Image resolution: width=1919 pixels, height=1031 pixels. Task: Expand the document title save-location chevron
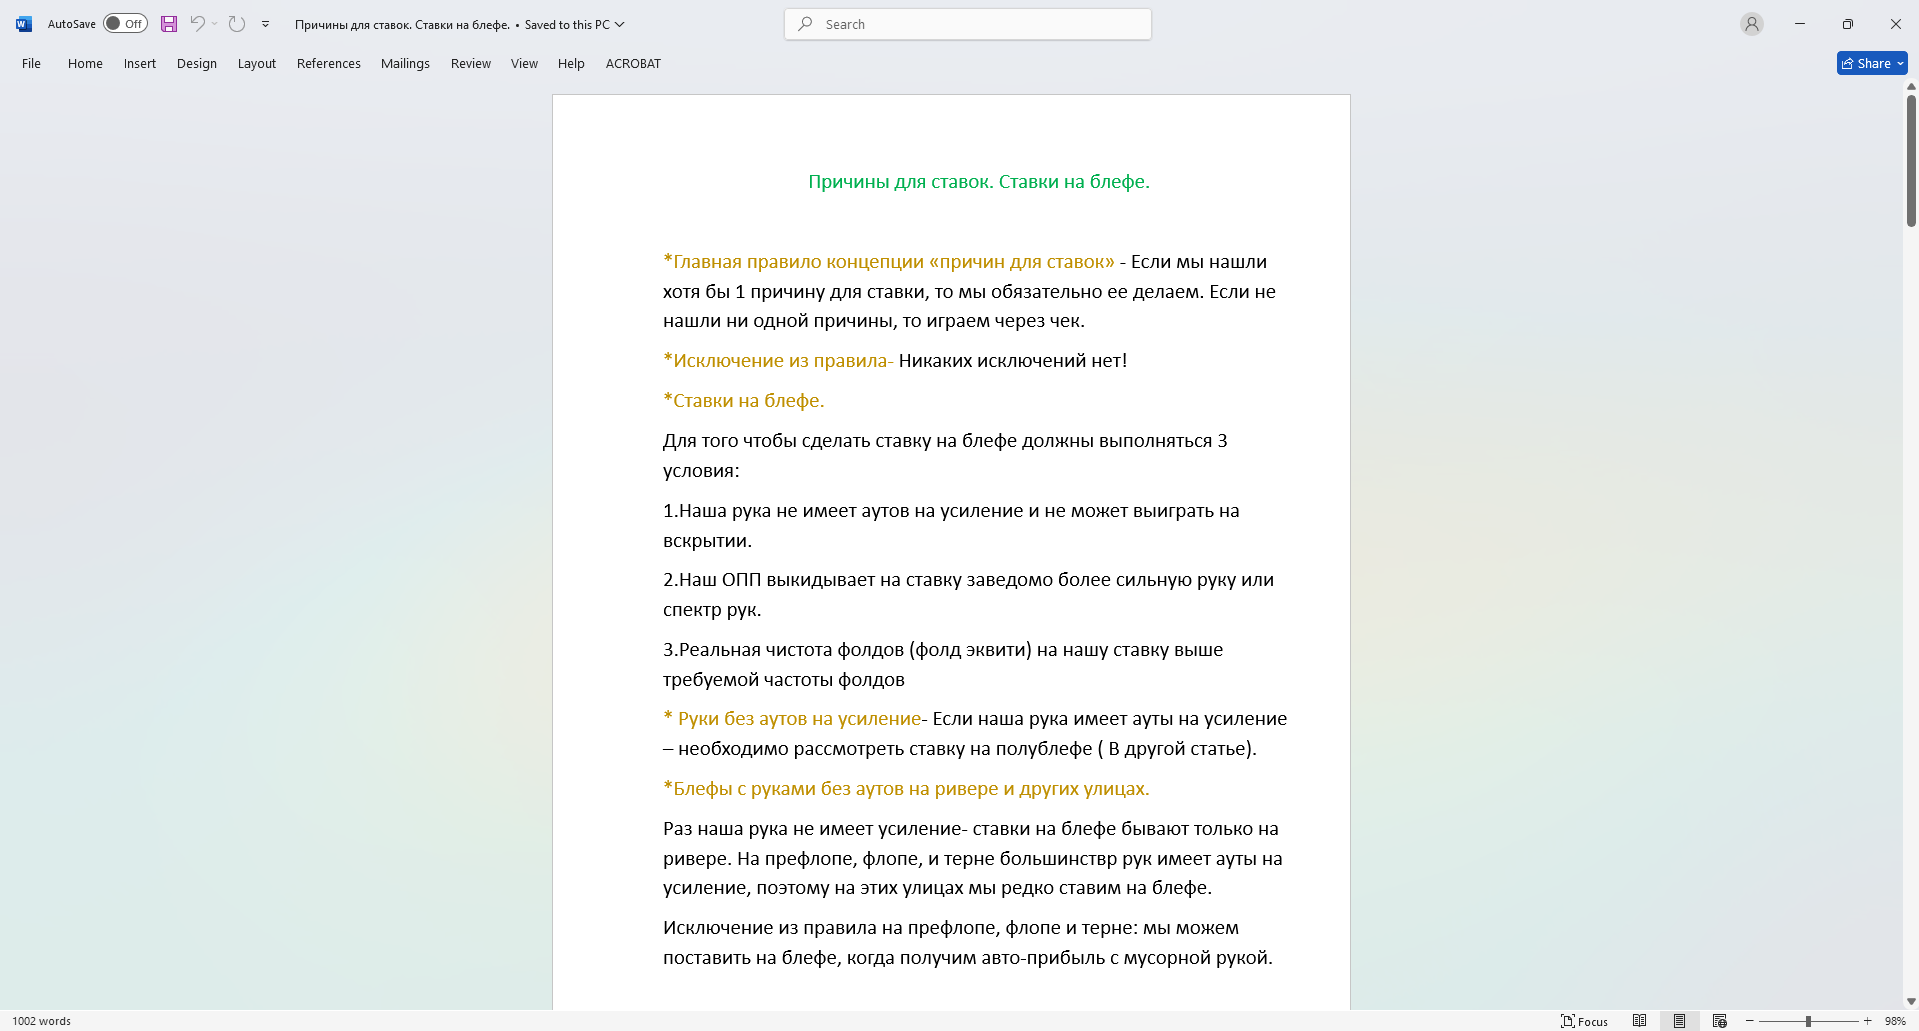pos(620,24)
